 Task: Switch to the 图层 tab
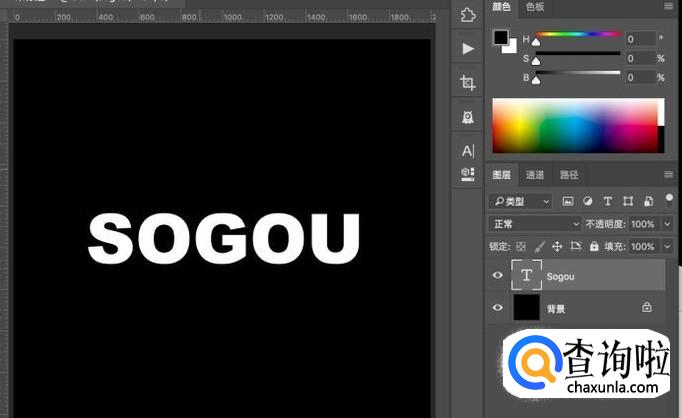tap(501, 175)
